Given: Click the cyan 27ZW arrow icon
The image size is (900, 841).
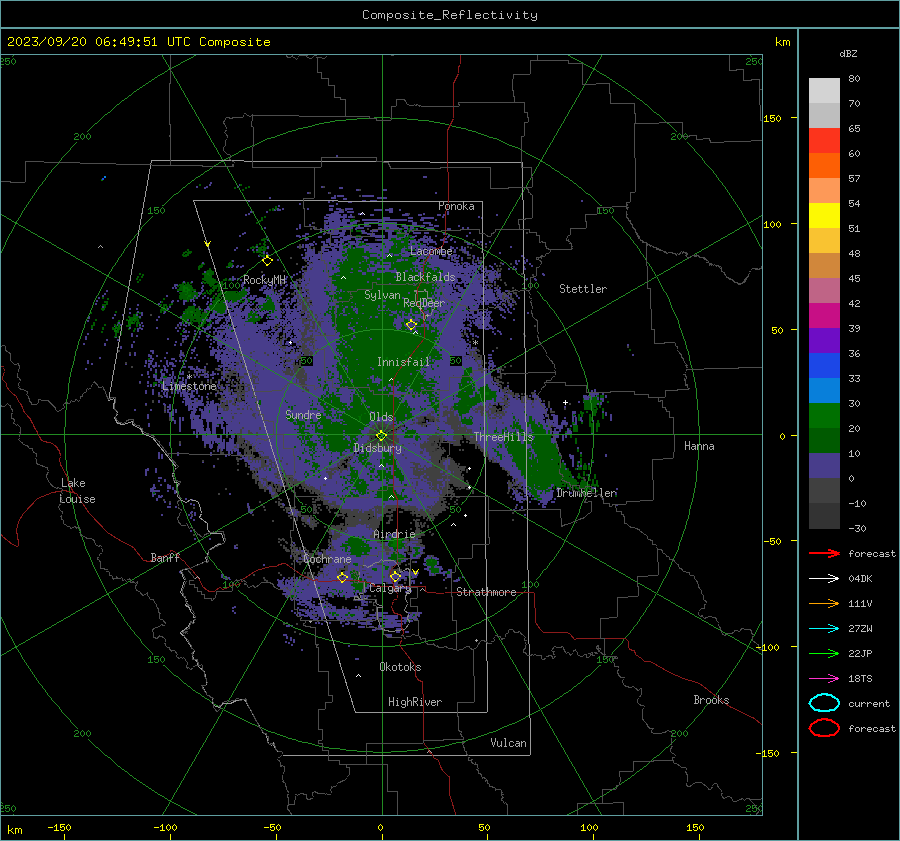Looking at the screenshot, I should tap(824, 629).
